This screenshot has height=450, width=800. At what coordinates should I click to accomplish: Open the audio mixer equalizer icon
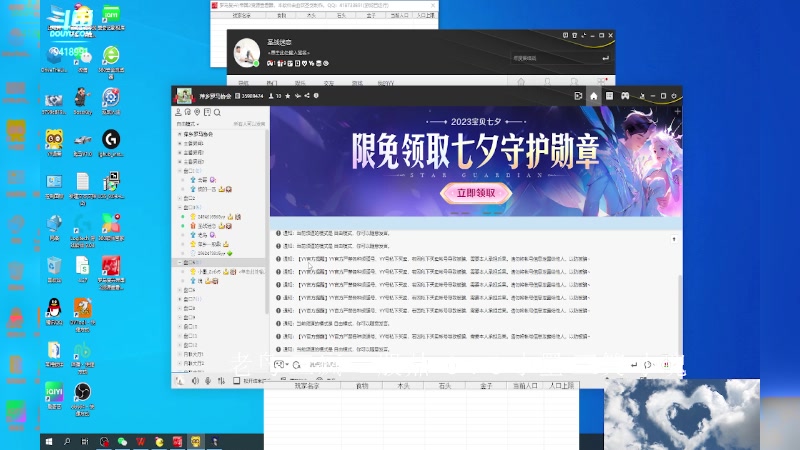coord(221,381)
